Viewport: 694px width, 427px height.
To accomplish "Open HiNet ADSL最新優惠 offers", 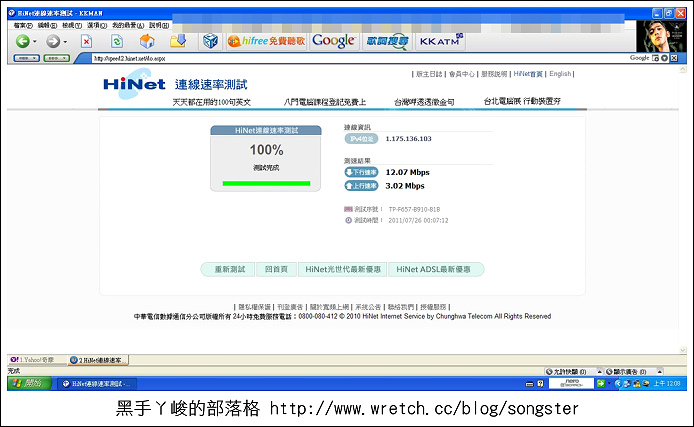I will pyautogui.click(x=436, y=269).
